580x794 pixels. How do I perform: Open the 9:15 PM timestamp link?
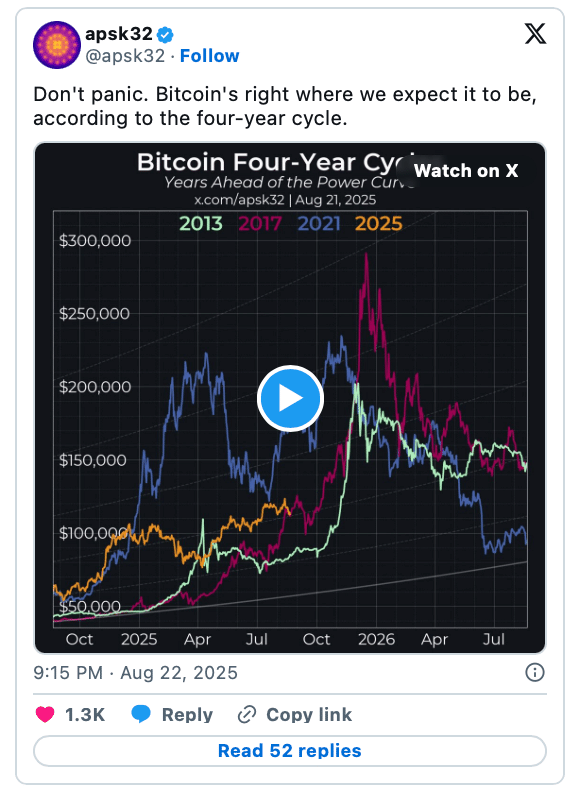135,672
